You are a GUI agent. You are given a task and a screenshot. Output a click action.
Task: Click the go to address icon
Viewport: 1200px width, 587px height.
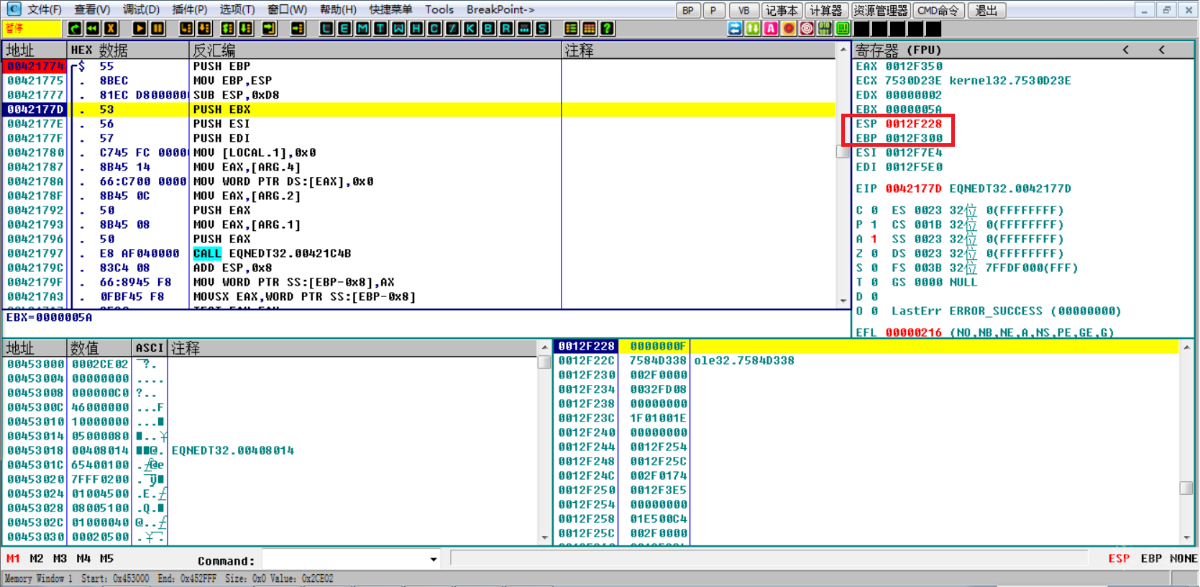(298, 28)
